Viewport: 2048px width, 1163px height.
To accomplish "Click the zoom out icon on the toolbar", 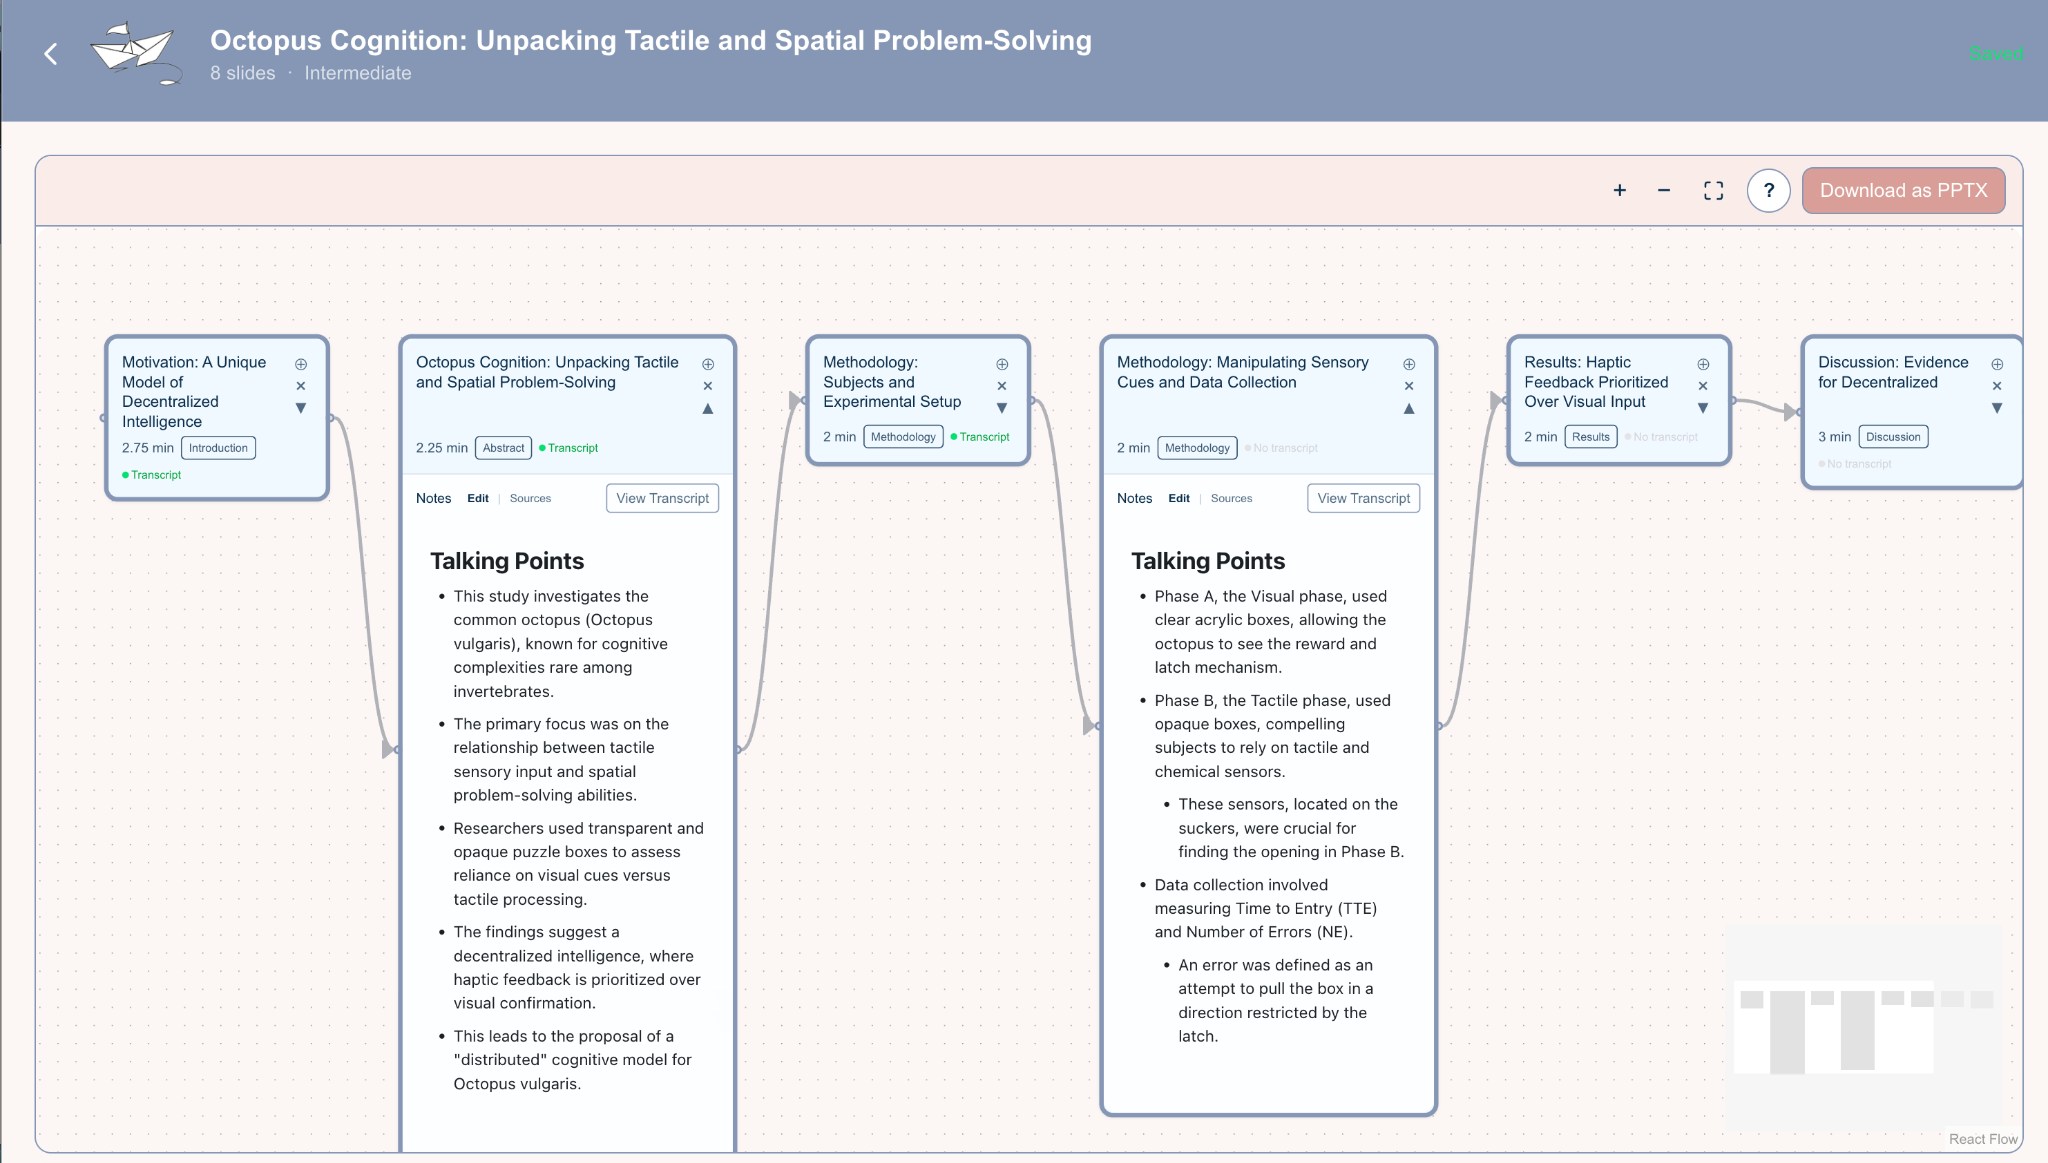I will pyautogui.click(x=1664, y=190).
